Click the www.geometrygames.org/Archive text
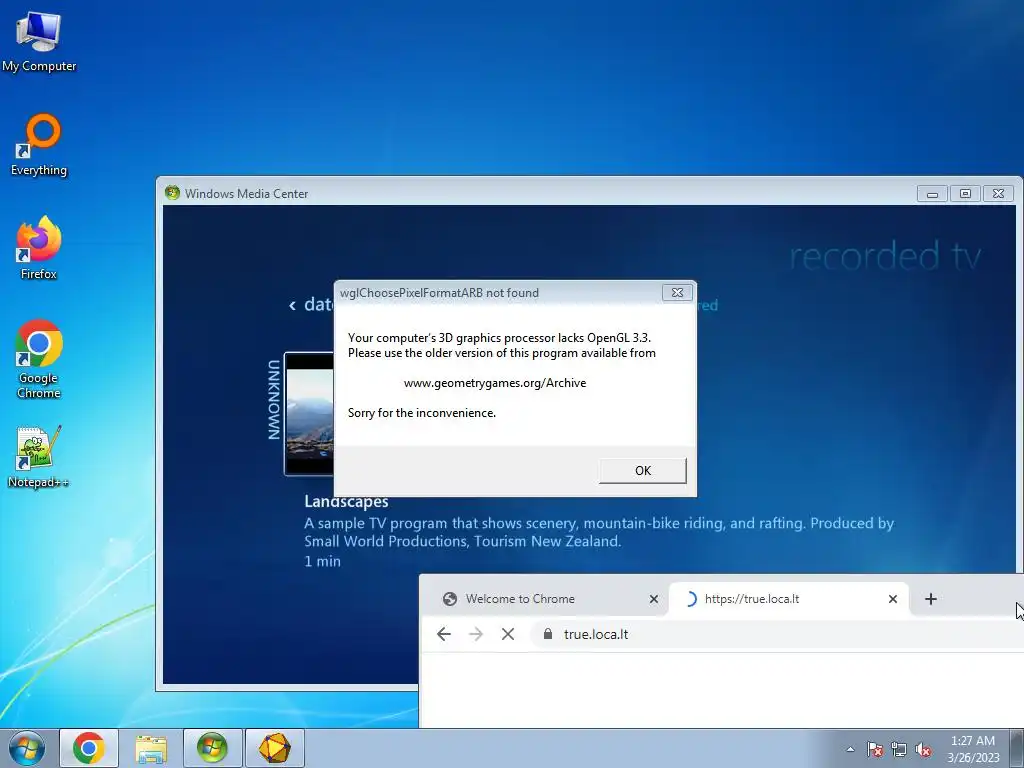This screenshot has width=1024, height=768. pyautogui.click(x=495, y=383)
